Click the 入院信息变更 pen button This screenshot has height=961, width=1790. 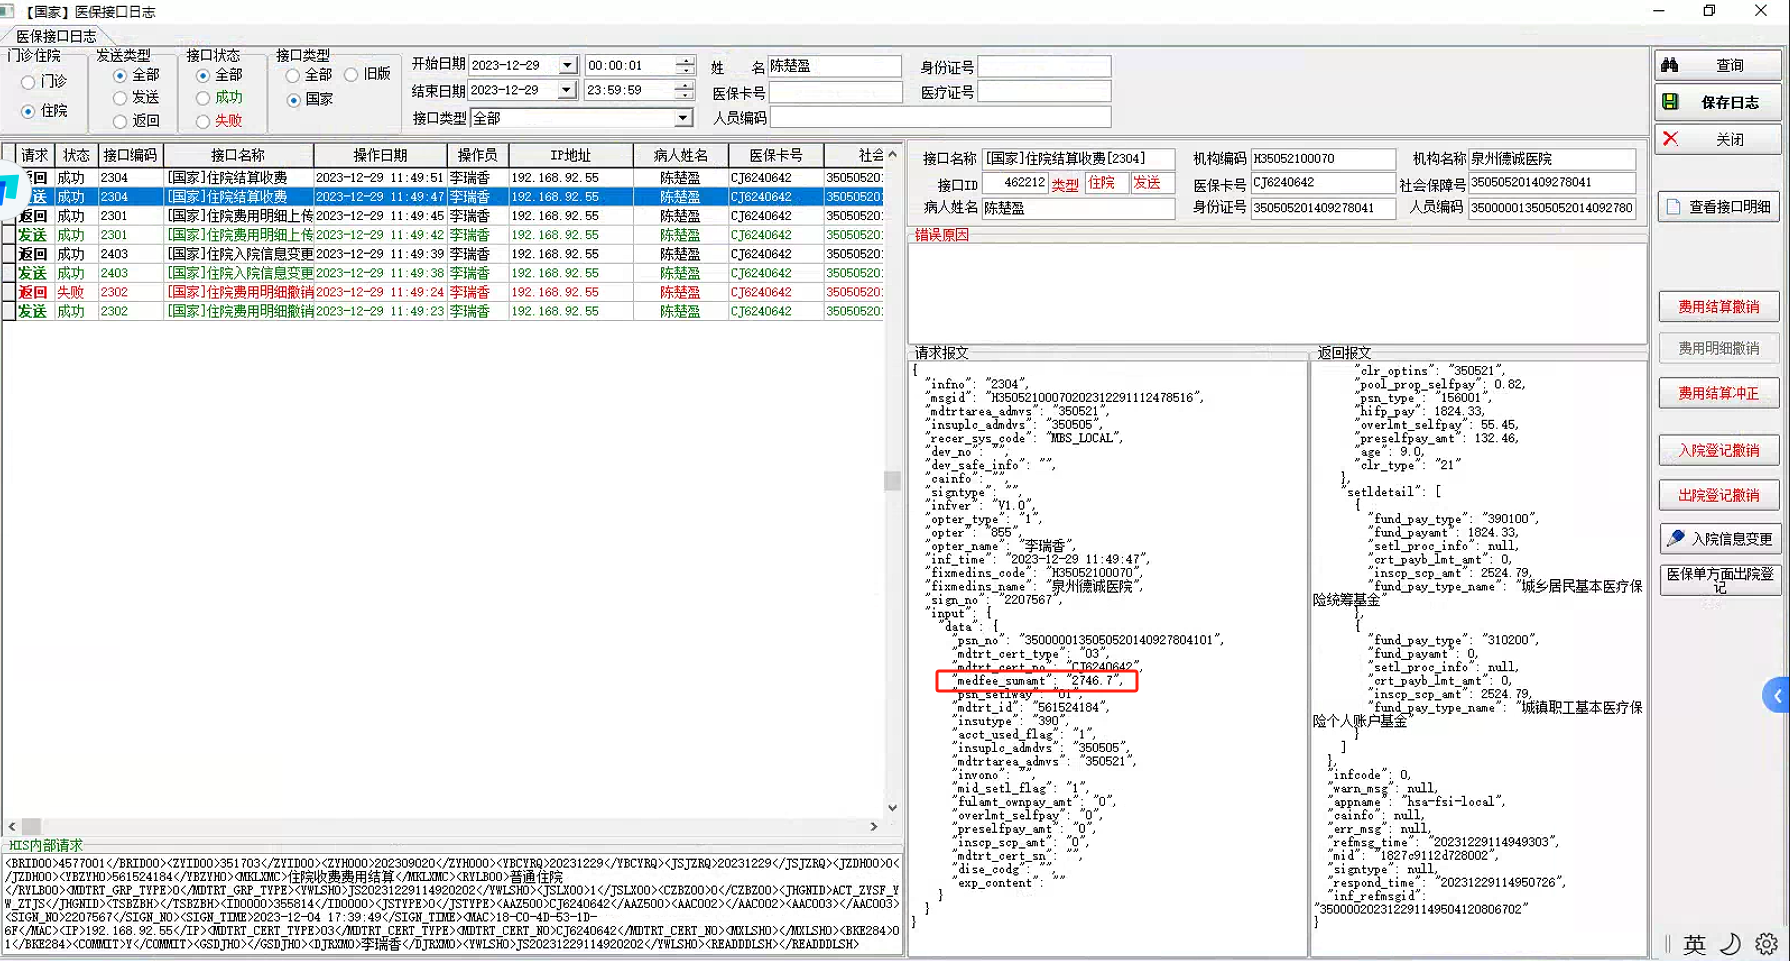click(1719, 538)
